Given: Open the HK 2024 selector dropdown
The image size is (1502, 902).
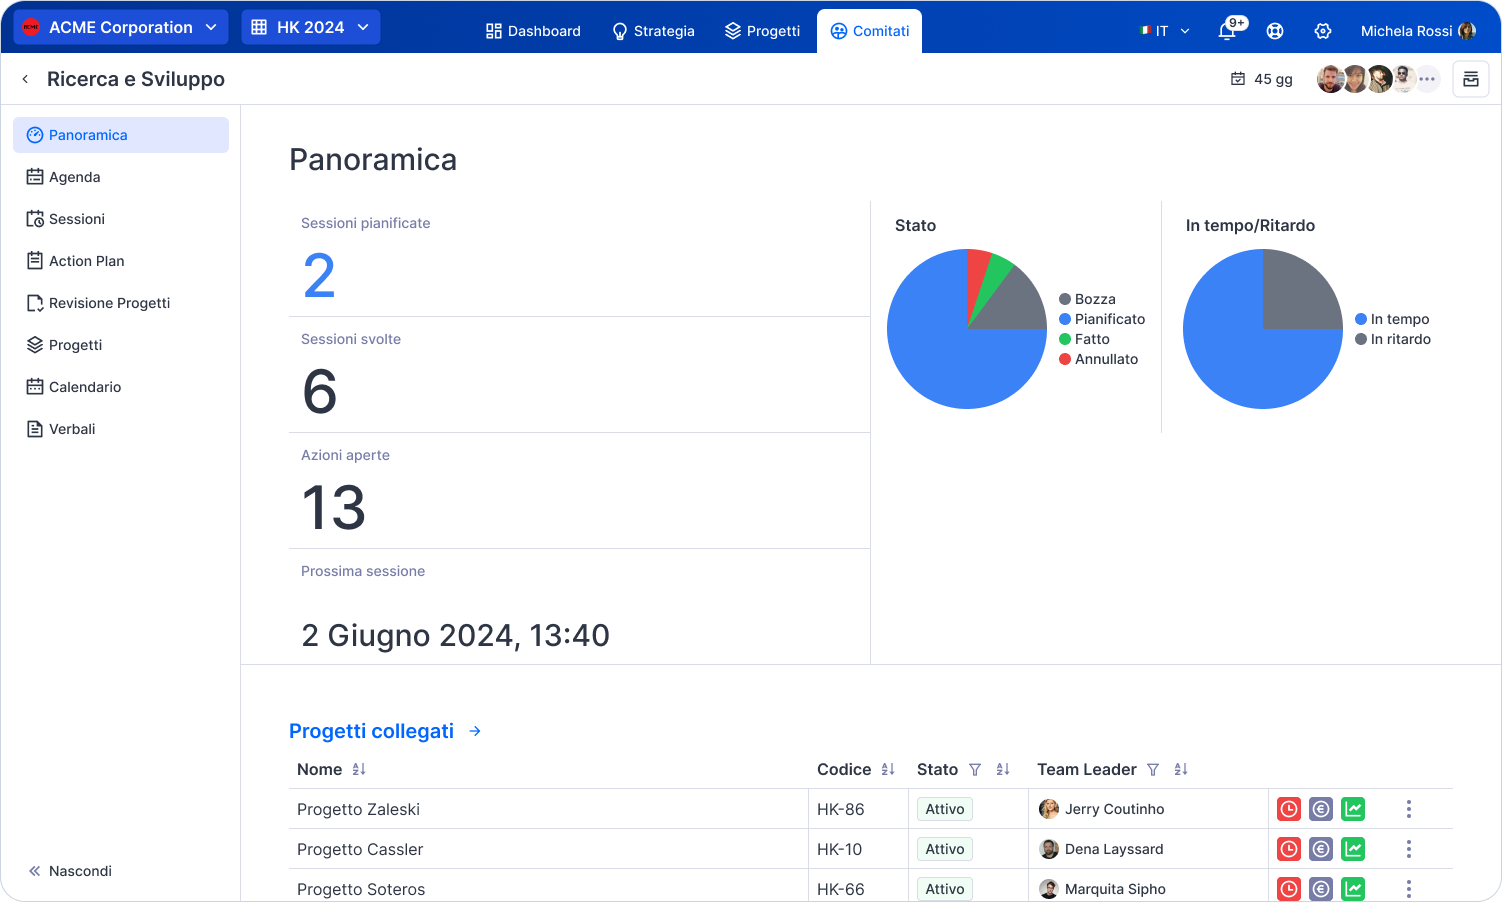Looking at the screenshot, I should pos(311,27).
